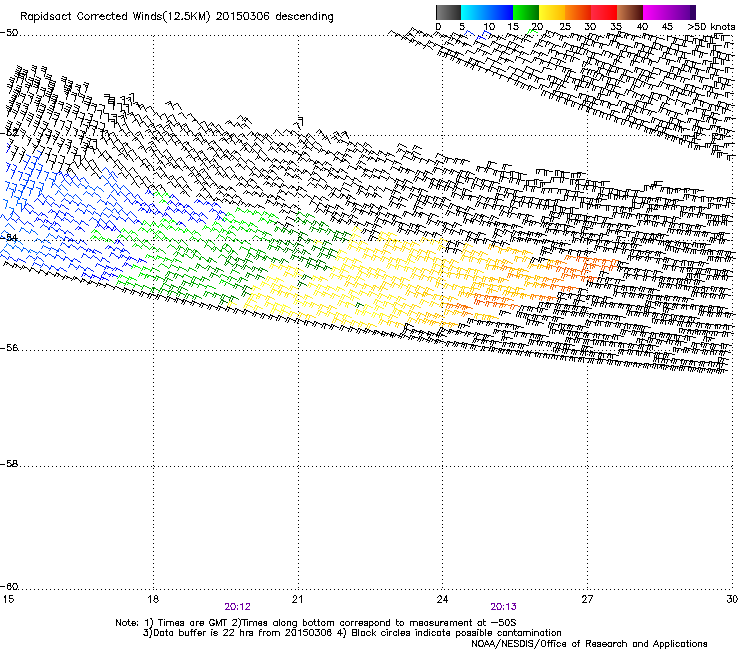The height and width of the screenshot is (650, 740).
Task: Click the 25 knots legend number
Action: 565,26
